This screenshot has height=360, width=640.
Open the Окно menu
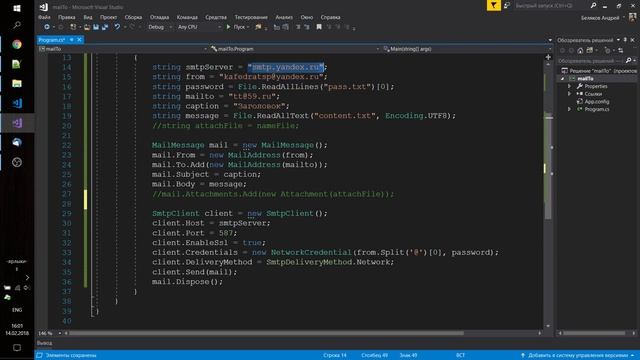pyautogui.click(x=307, y=17)
